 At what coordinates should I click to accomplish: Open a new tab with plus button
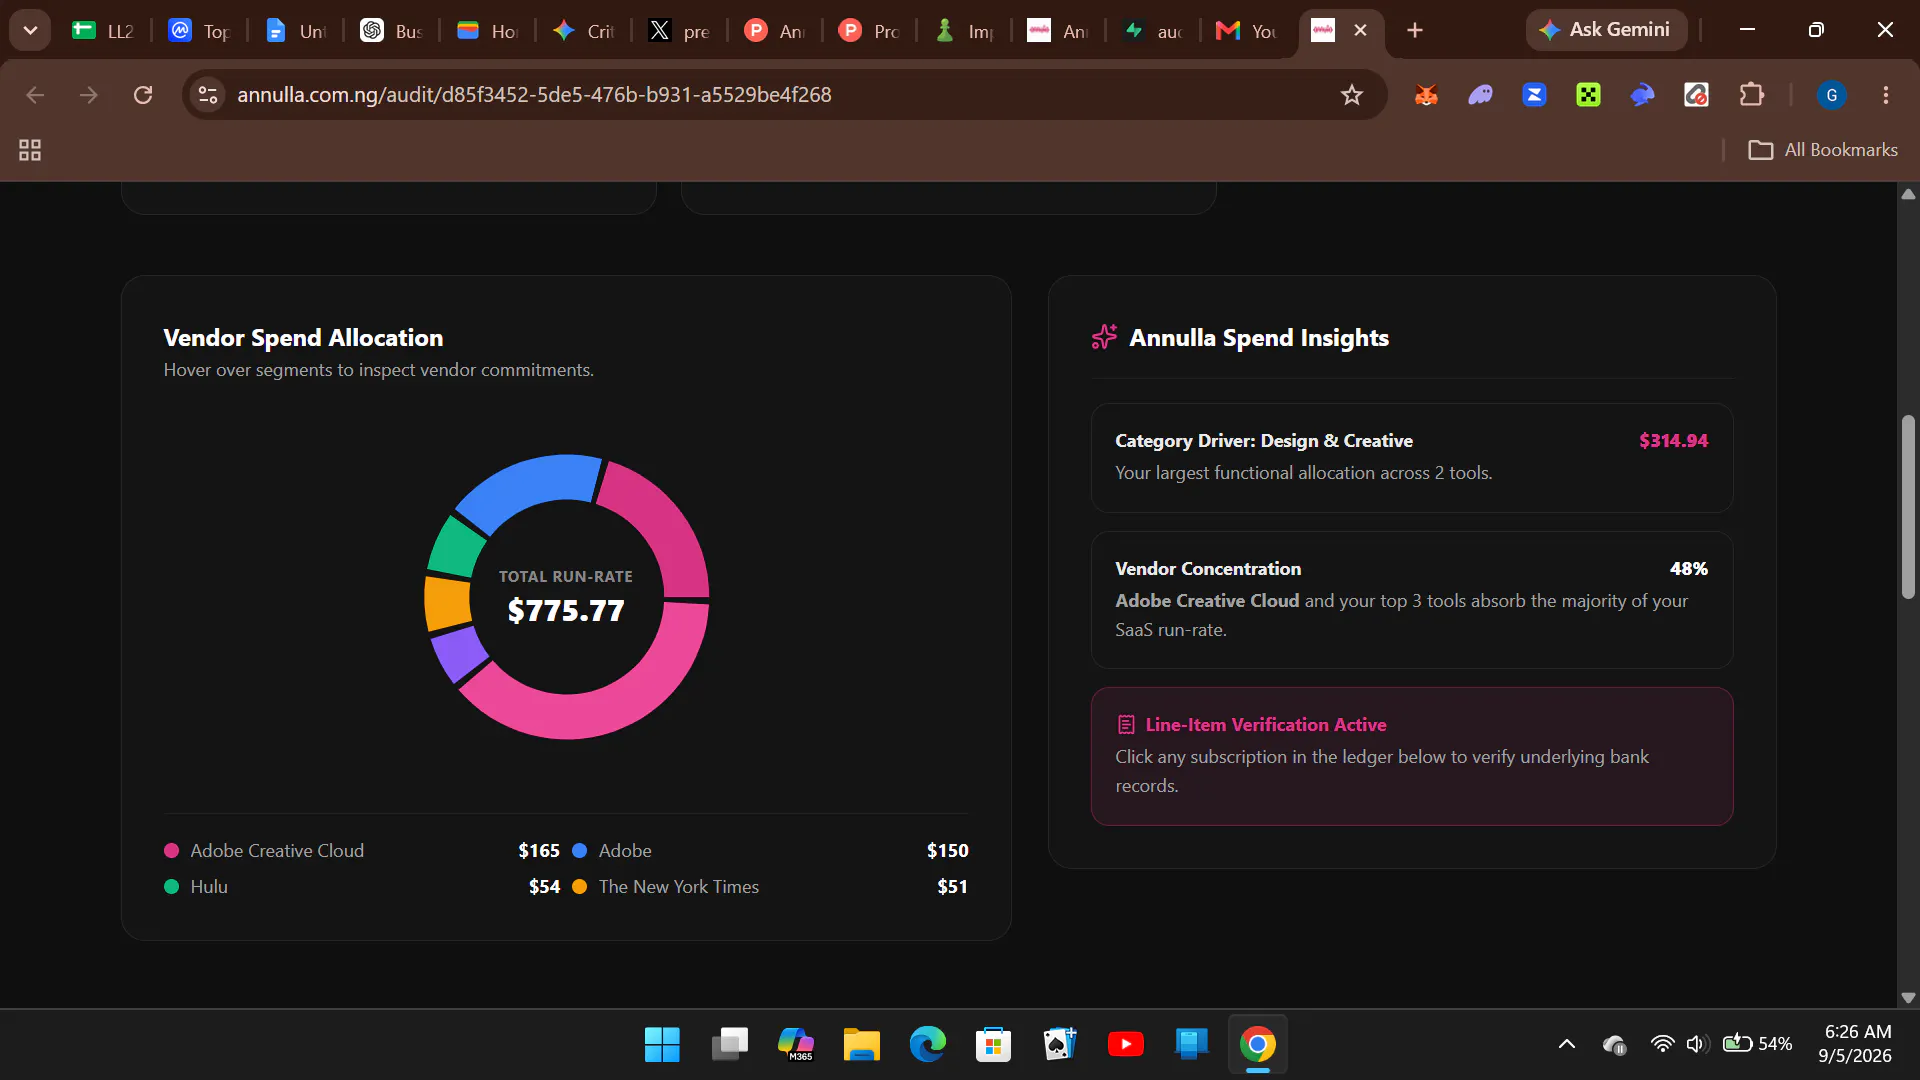pyautogui.click(x=1414, y=31)
